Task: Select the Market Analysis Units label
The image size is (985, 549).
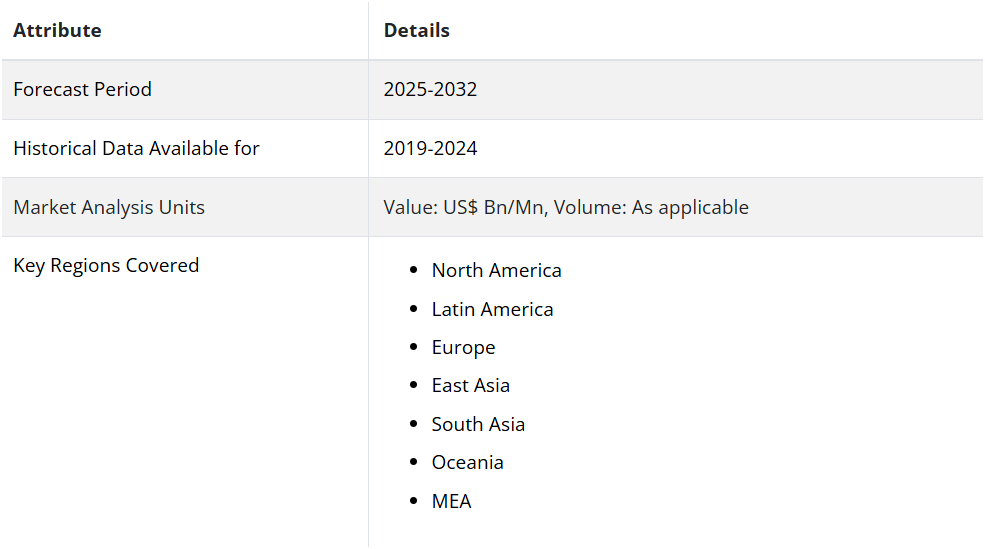Action: [109, 207]
